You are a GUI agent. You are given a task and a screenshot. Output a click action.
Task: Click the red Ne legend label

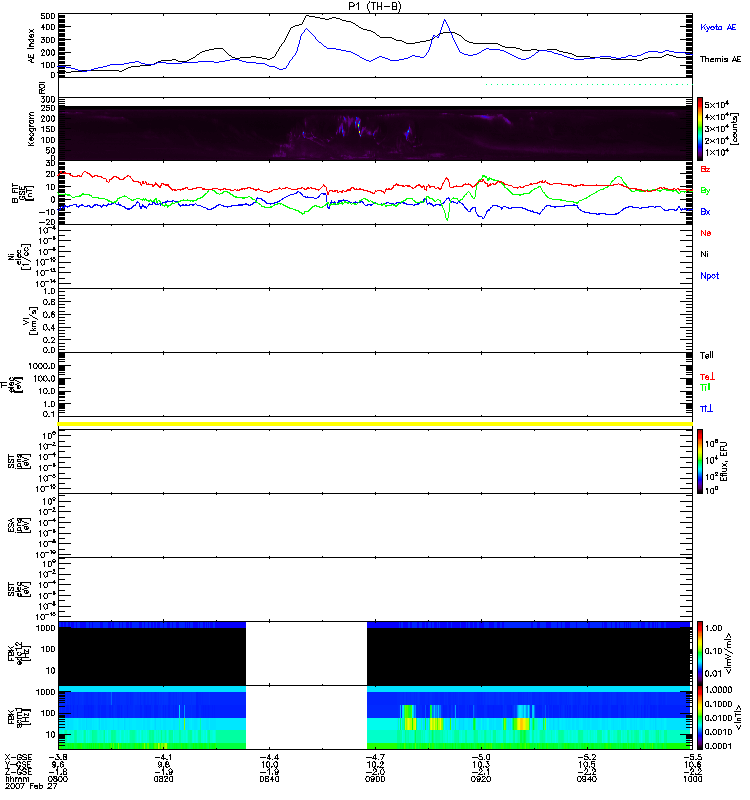pos(706,233)
